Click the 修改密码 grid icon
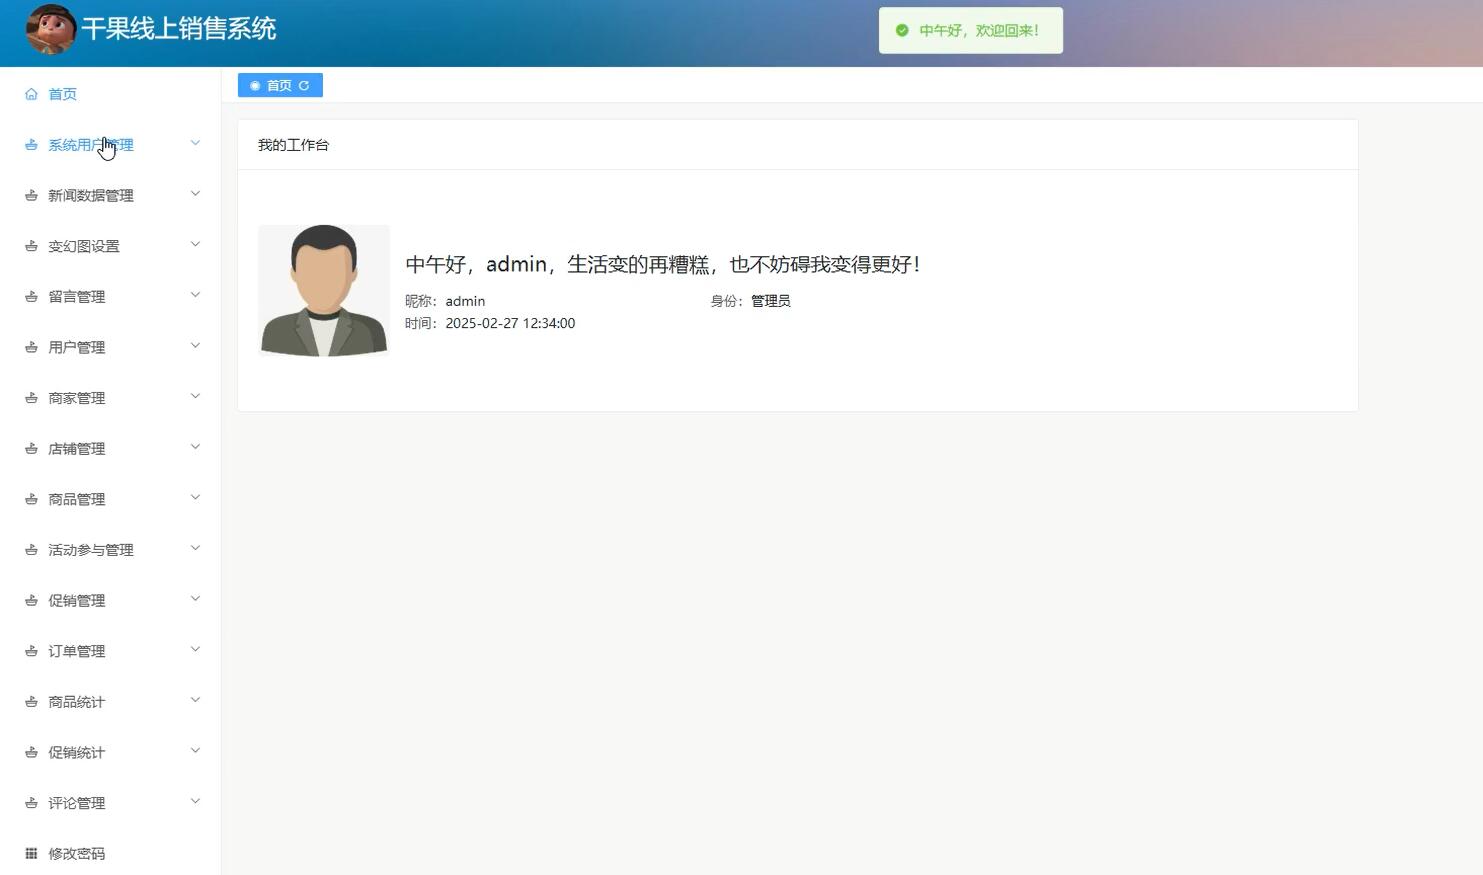Viewport: 1483px width, 875px height. click(x=31, y=853)
